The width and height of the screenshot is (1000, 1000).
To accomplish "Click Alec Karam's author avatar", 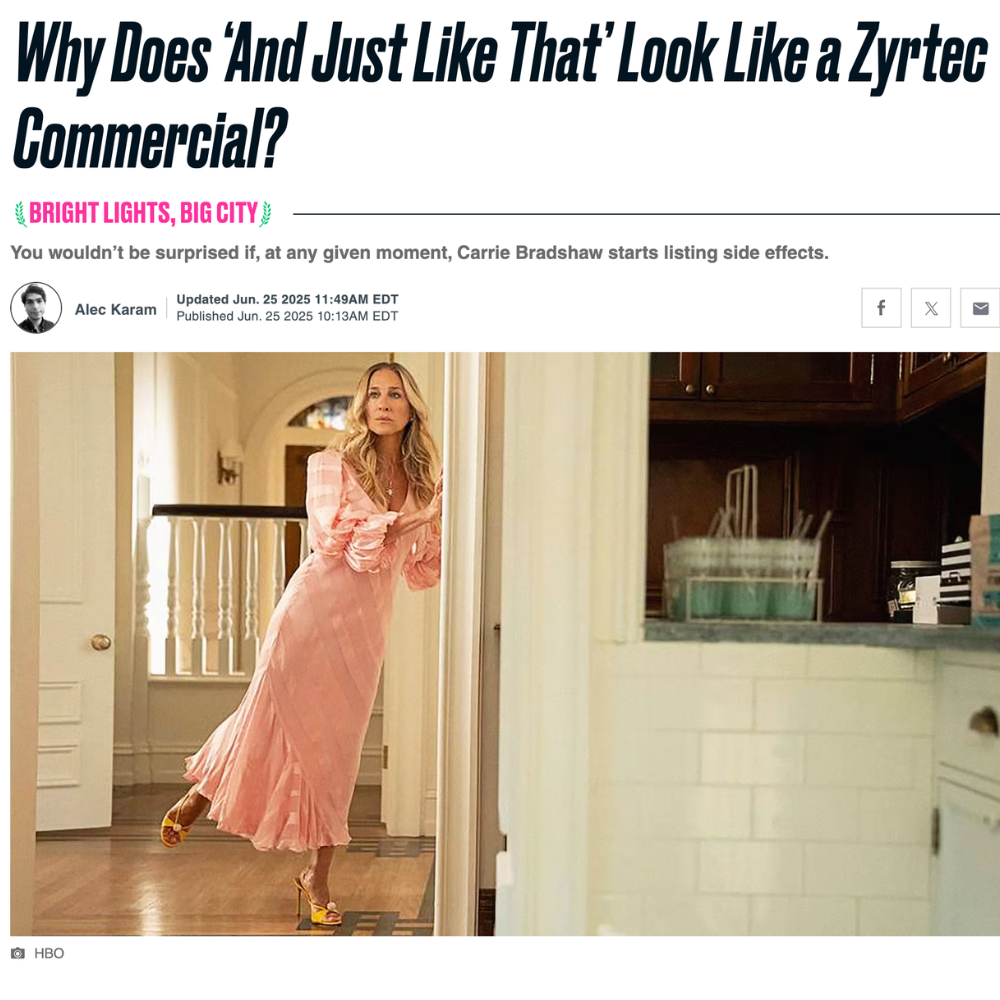I will point(36,308).
